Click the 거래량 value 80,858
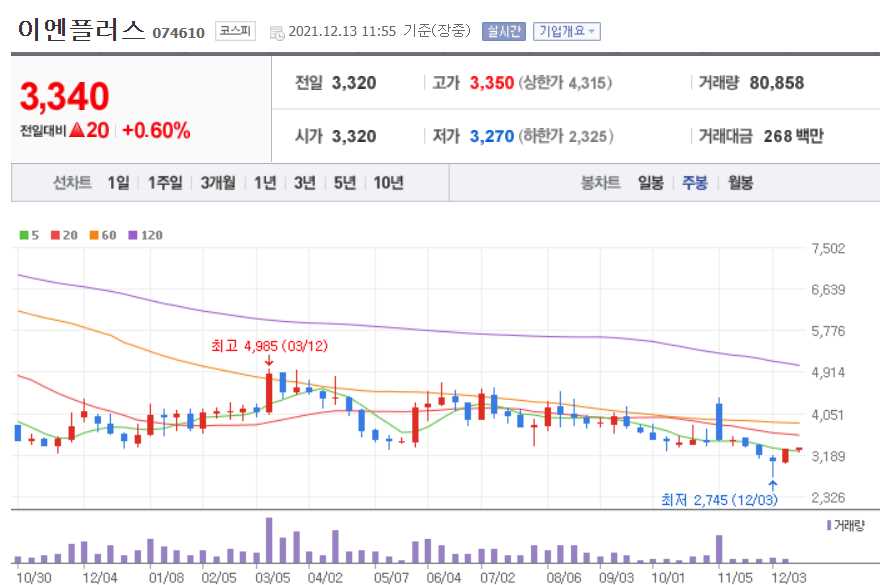 777,83
